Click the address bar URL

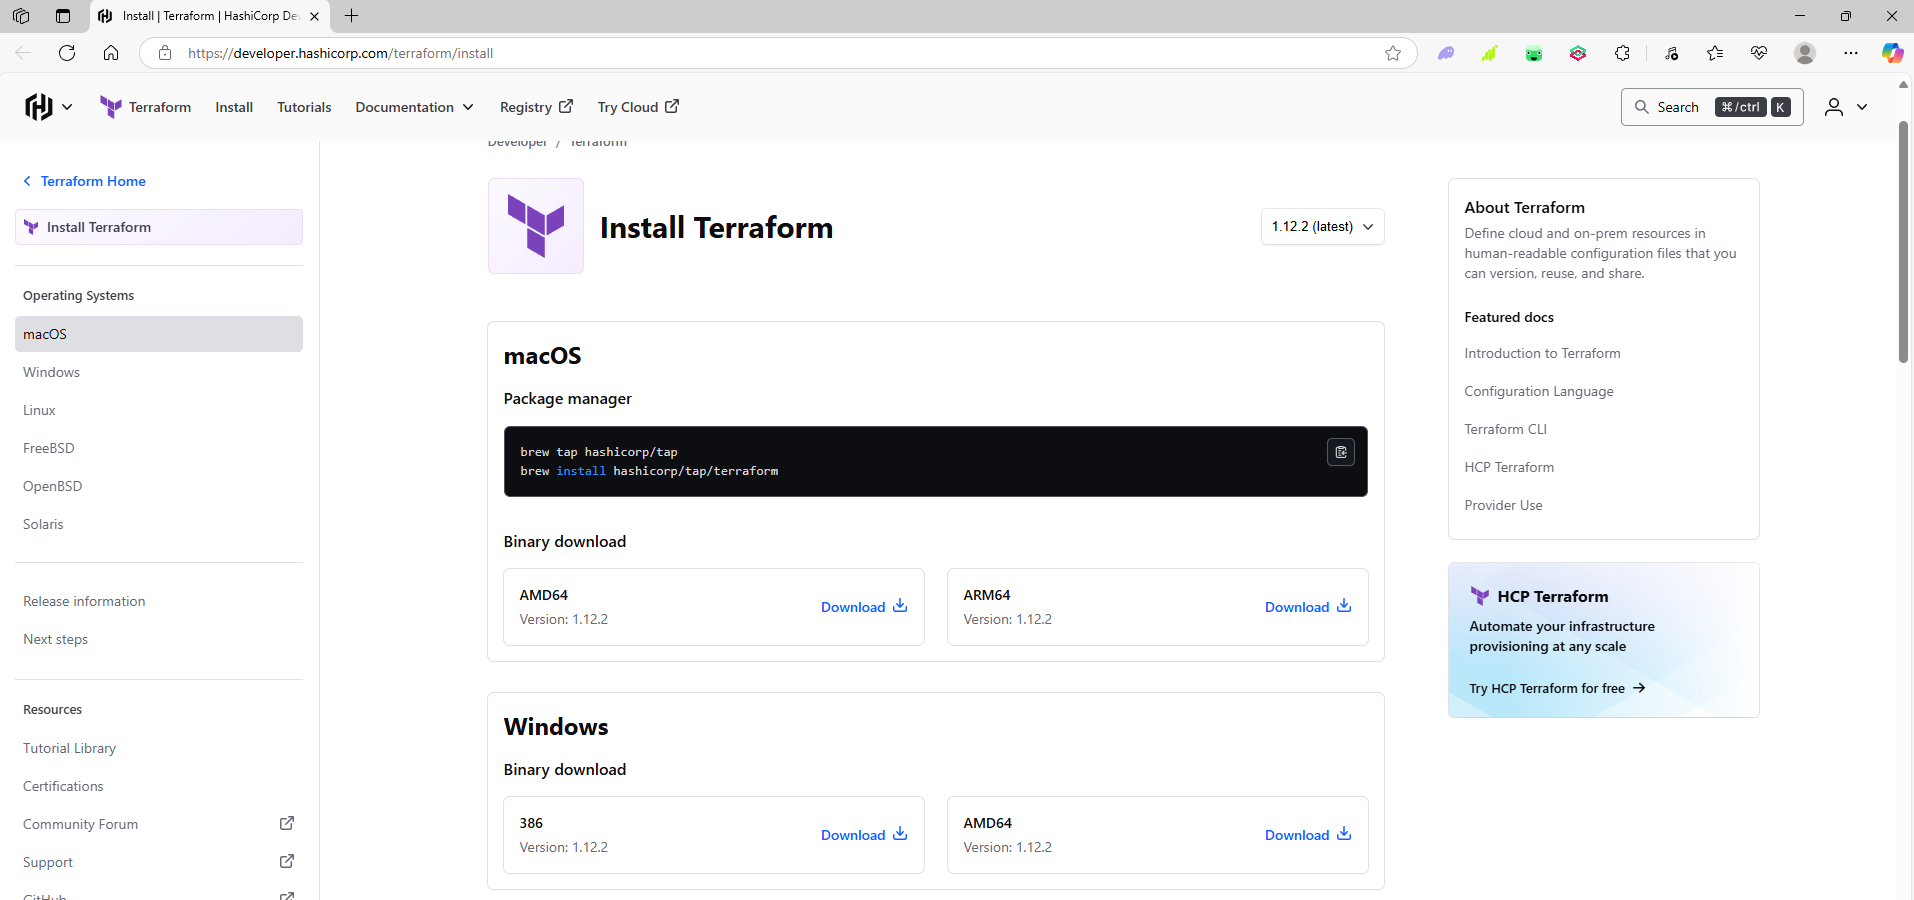[x=340, y=53]
